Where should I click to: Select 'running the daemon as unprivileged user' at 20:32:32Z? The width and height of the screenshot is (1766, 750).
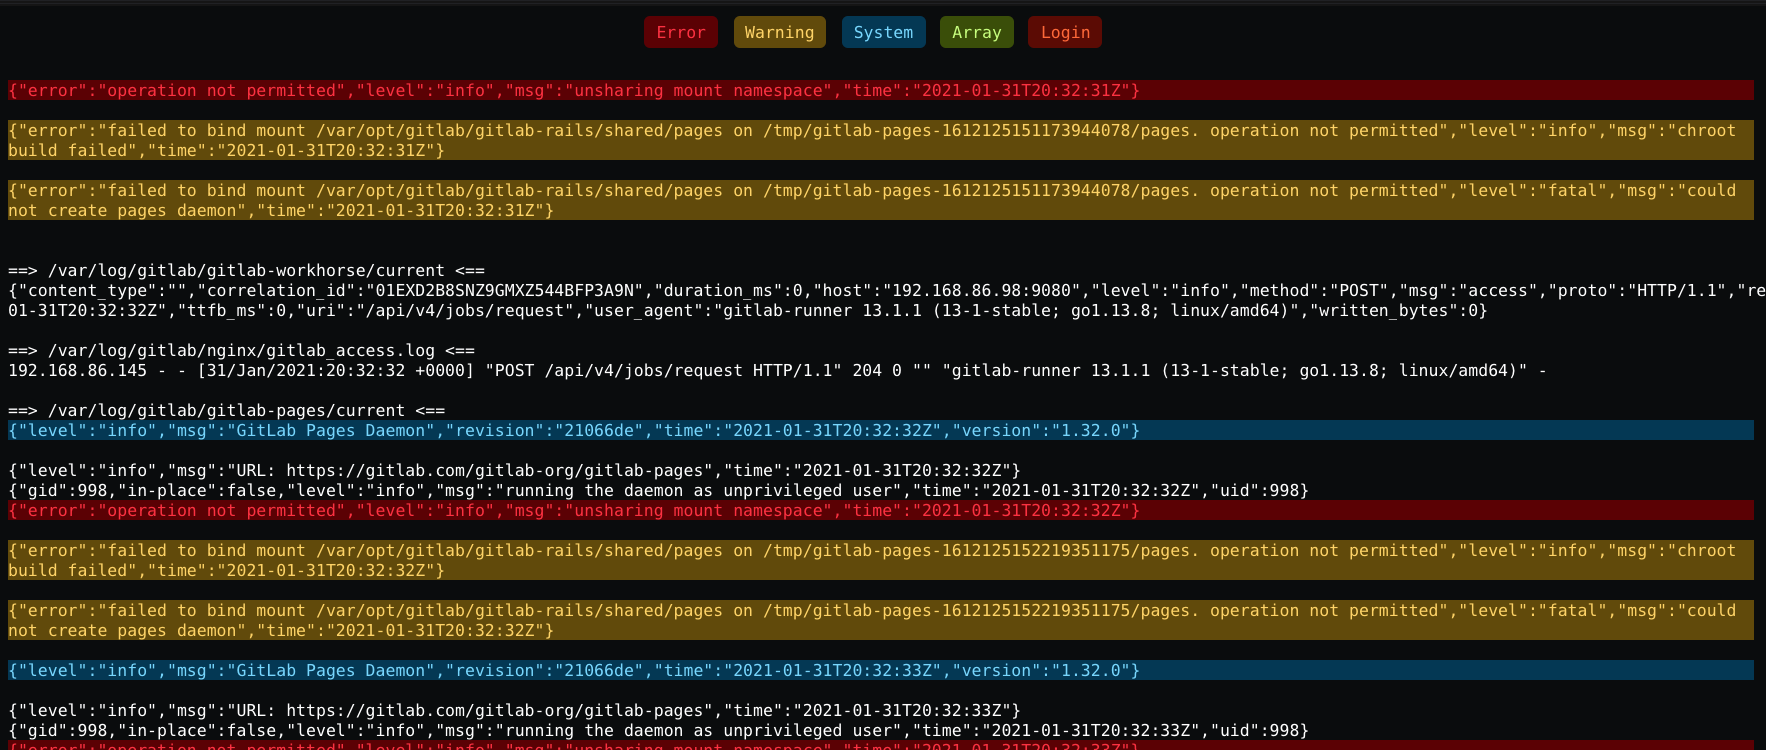click(x=658, y=490)
